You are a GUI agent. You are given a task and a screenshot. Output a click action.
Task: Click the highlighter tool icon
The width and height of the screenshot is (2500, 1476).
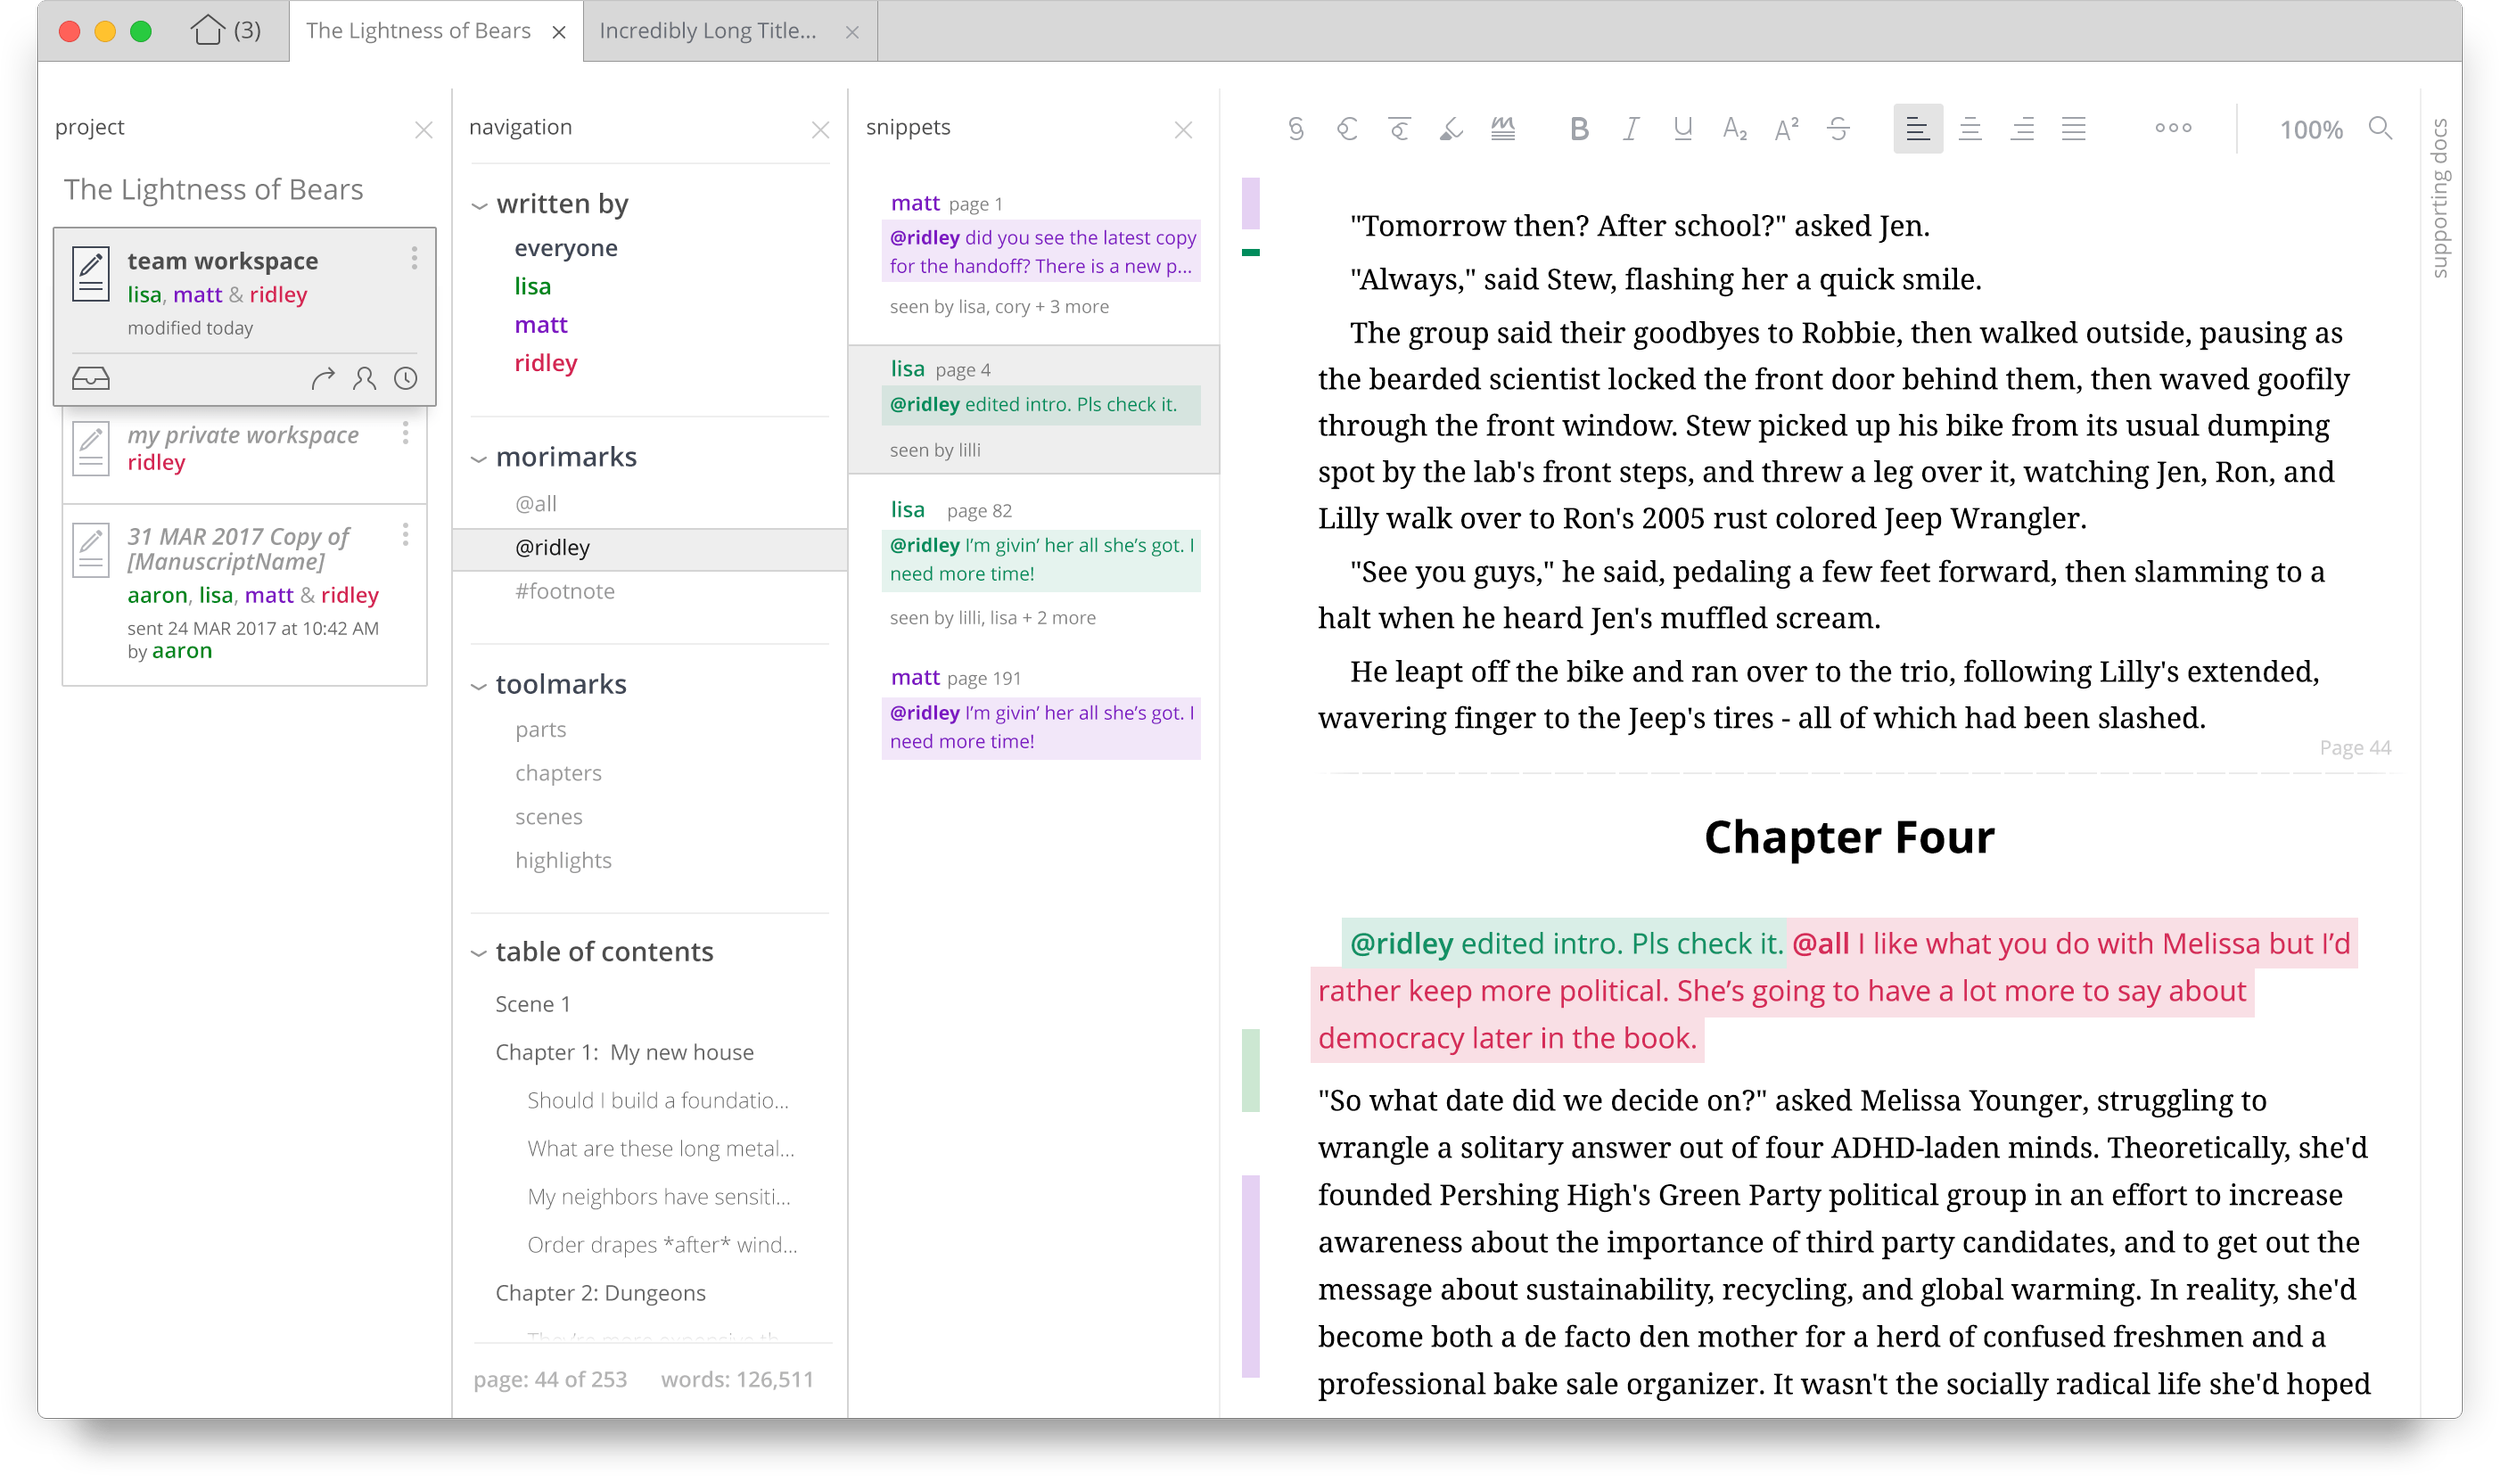click(x=1451, y=129)
